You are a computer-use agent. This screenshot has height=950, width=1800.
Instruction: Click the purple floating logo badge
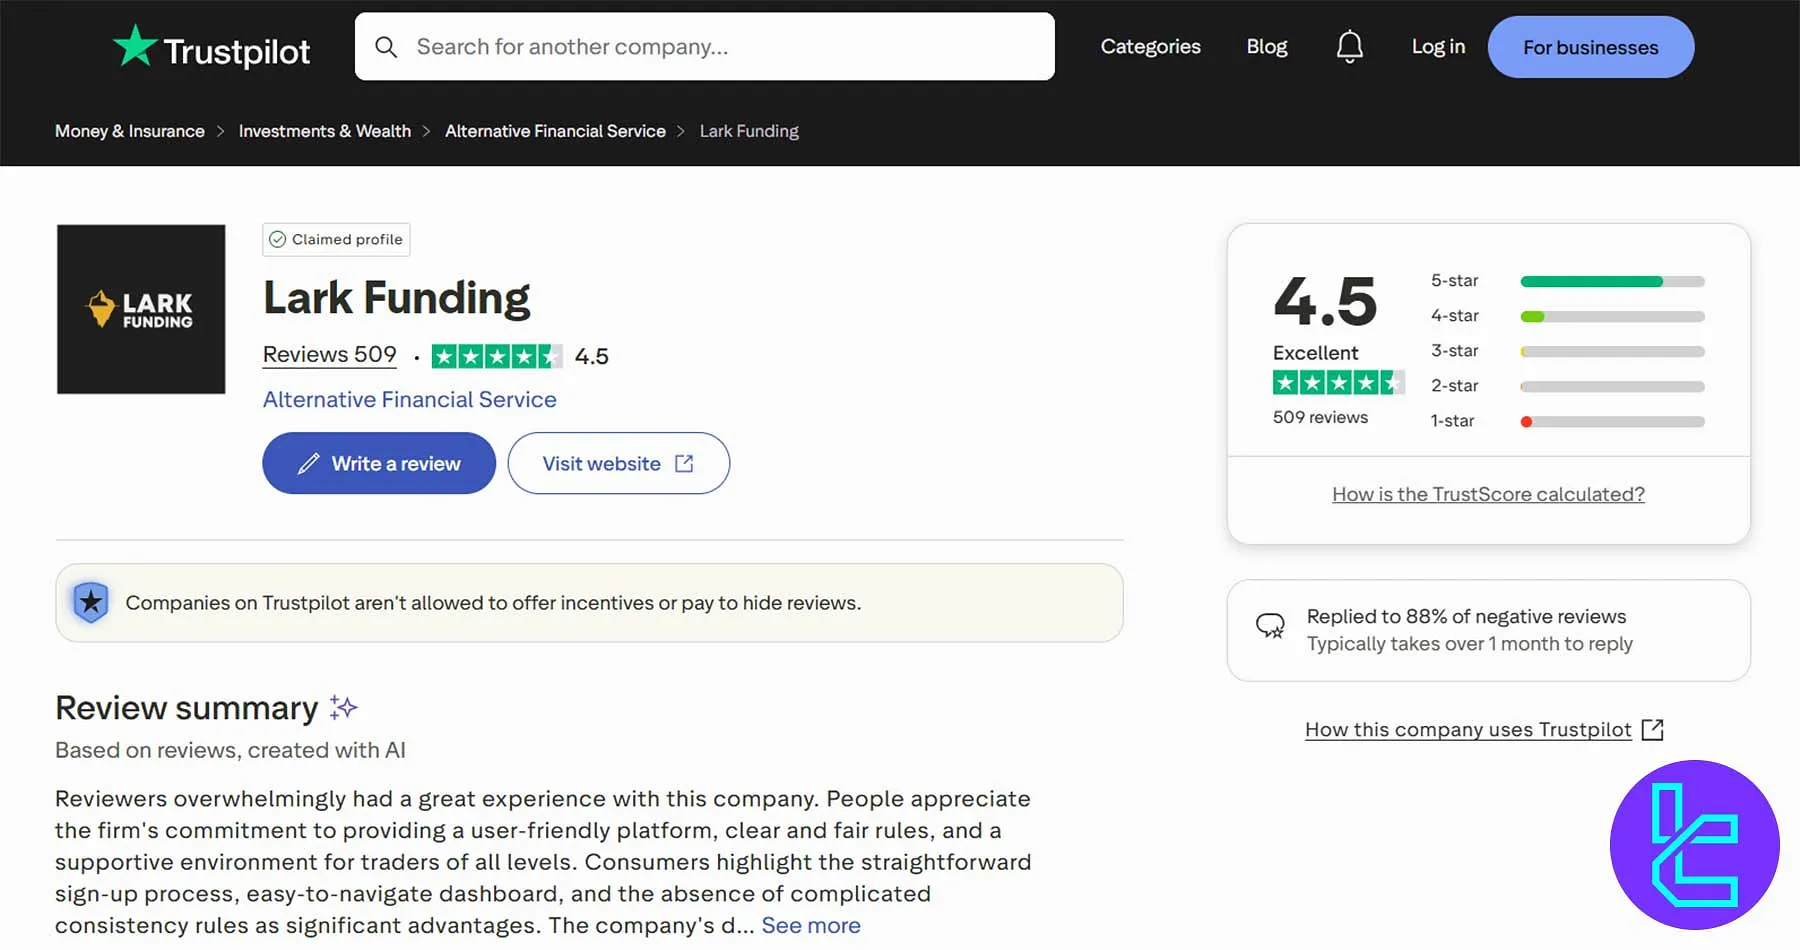click(1694, 845)
